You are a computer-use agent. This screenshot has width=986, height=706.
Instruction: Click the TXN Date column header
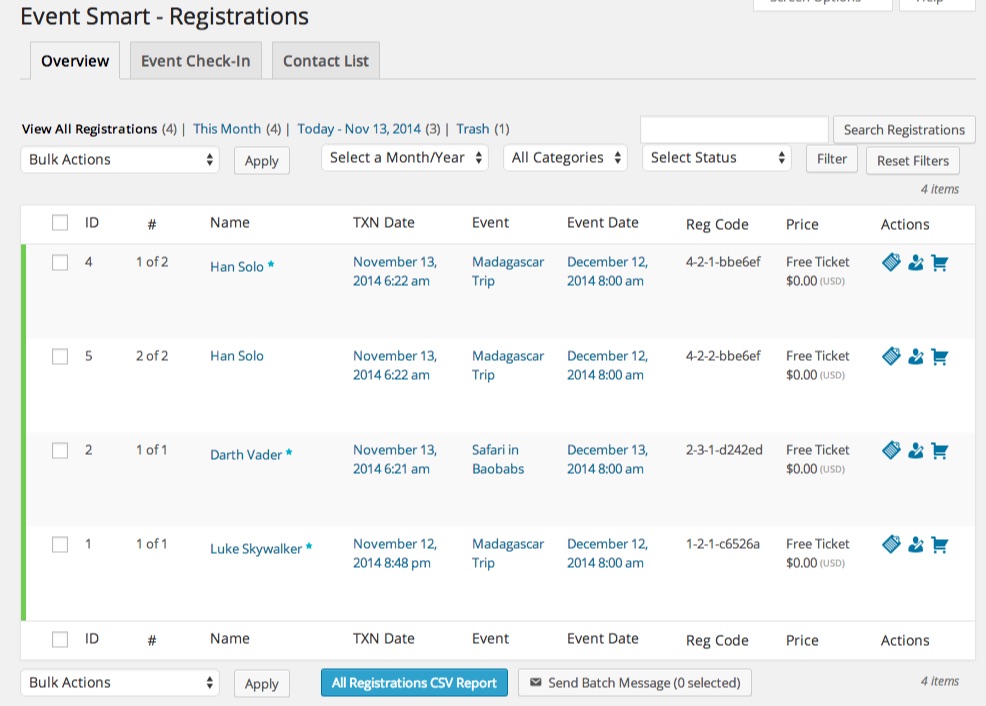384,223
